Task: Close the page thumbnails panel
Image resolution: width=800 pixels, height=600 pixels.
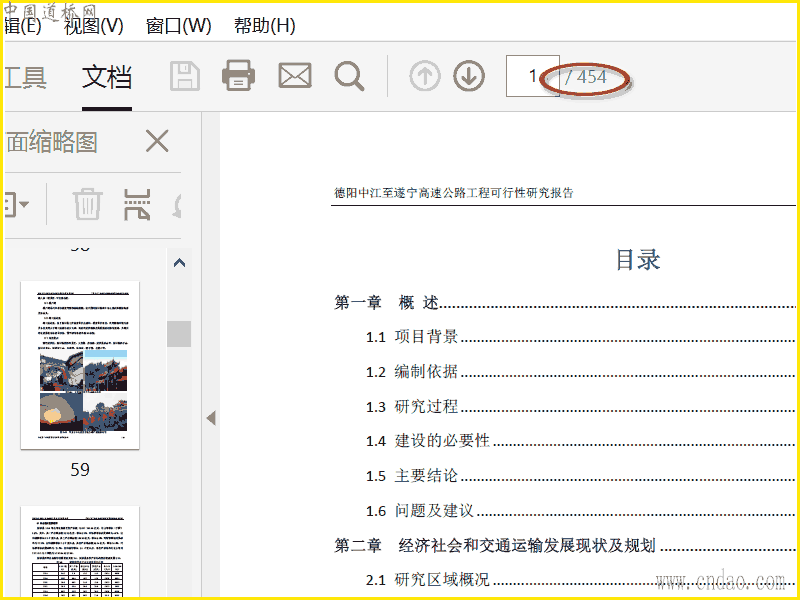Action: tap(157, 141)
